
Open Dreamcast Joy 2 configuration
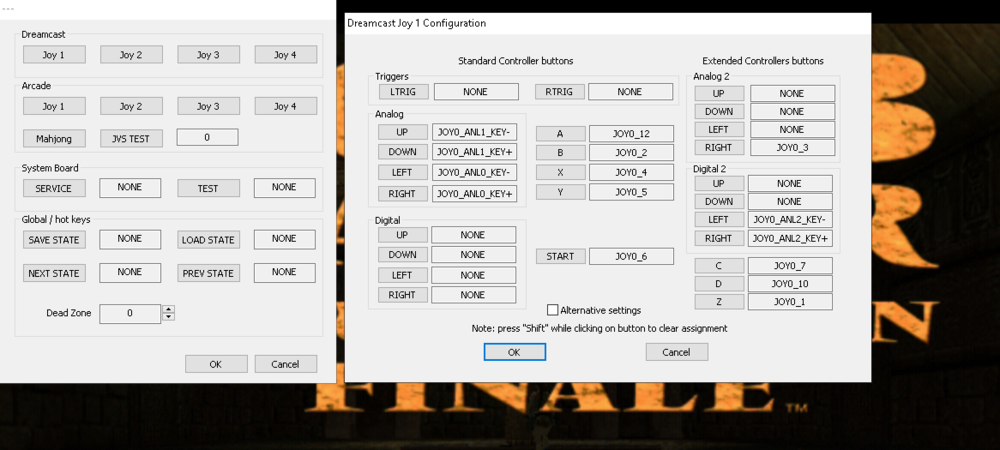(131, 55)
